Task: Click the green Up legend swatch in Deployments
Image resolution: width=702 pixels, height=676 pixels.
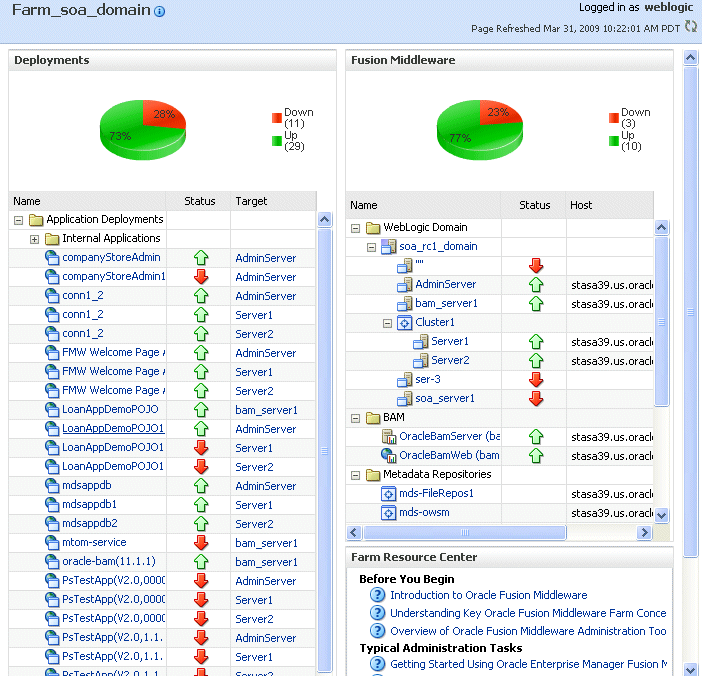Action: (x=277, y=141)
